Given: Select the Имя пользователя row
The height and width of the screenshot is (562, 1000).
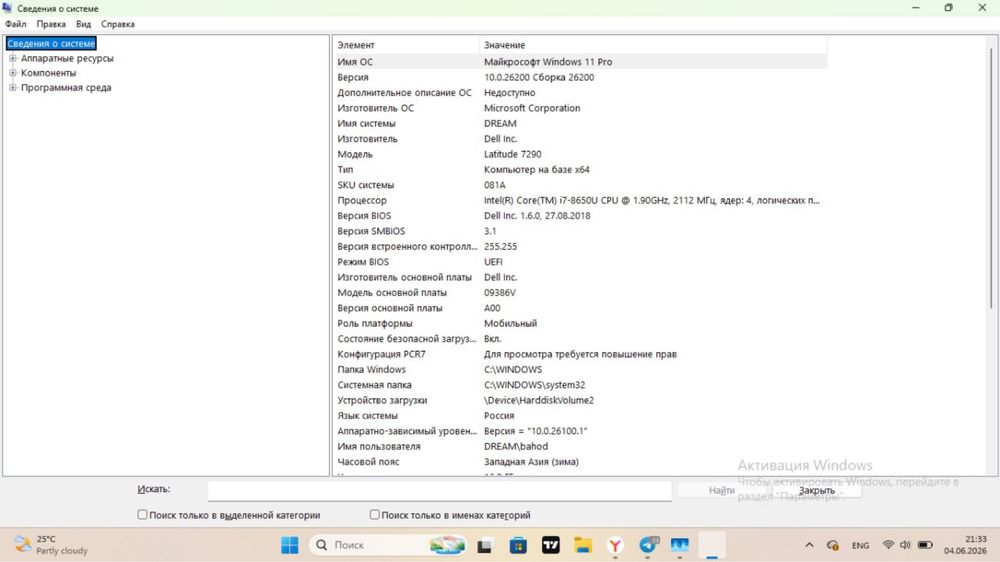Looking at the screenshot, I should [x=580, y=447].
